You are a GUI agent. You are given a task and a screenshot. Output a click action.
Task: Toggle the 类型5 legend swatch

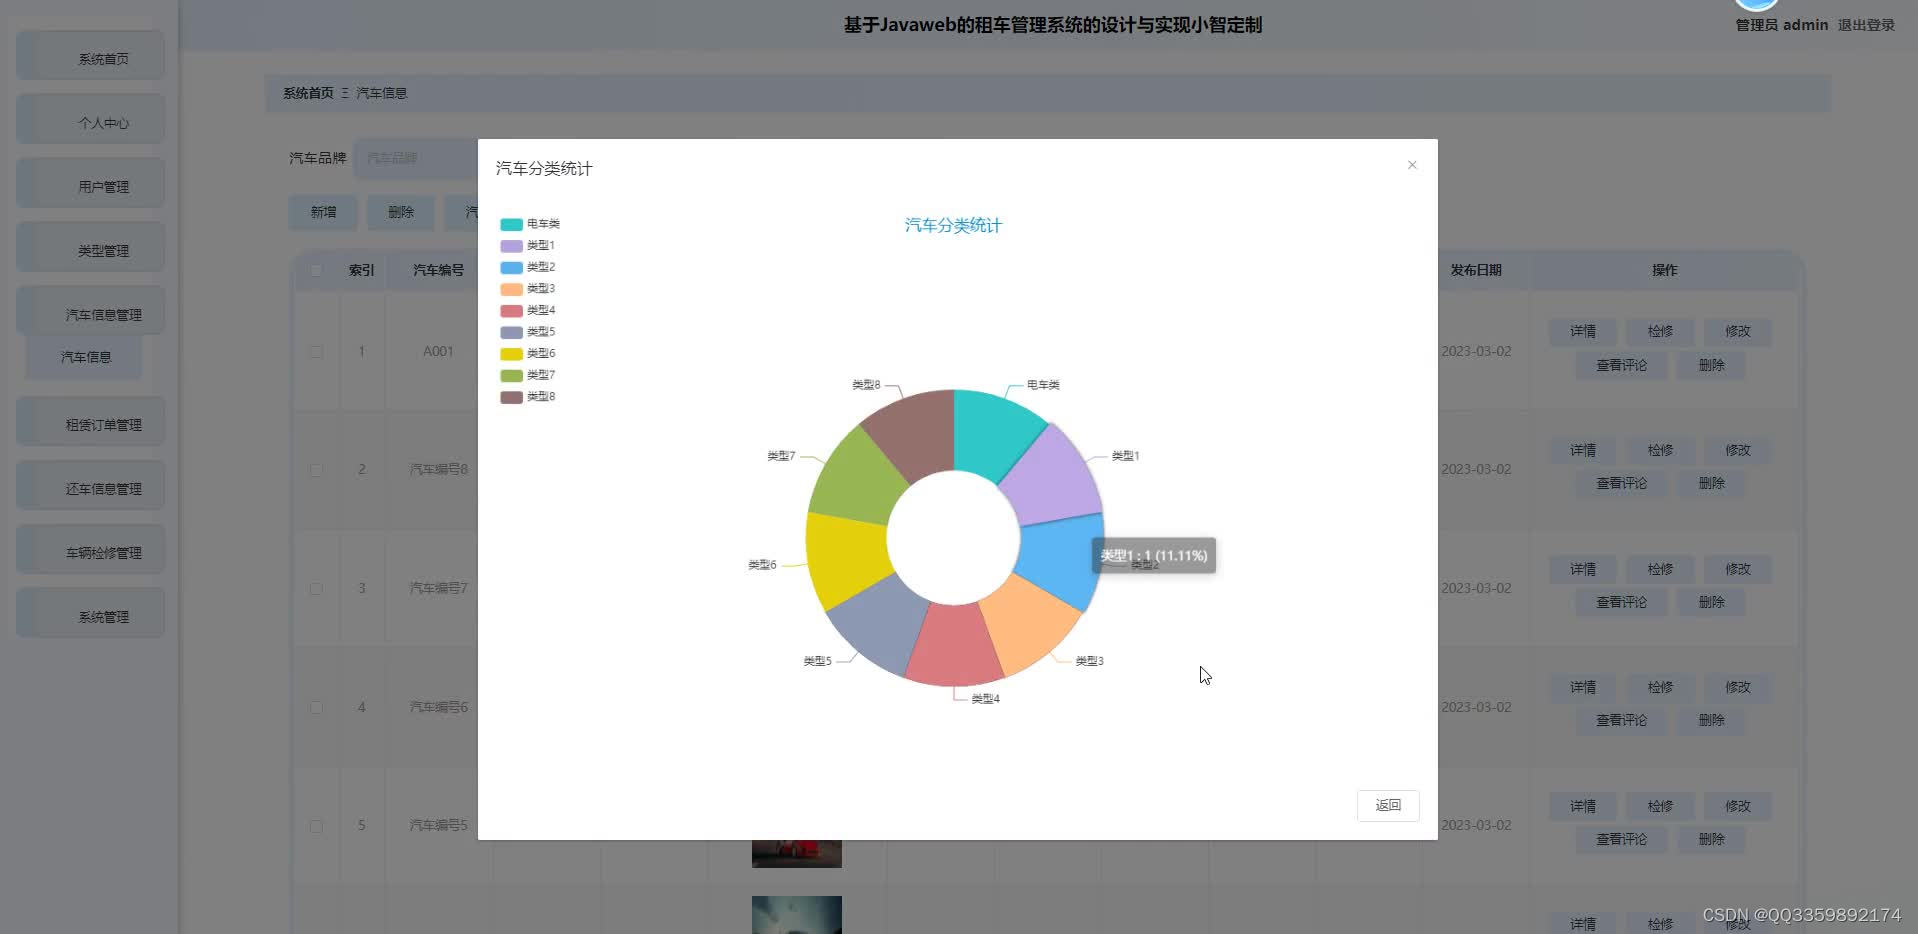click(511, 332)
